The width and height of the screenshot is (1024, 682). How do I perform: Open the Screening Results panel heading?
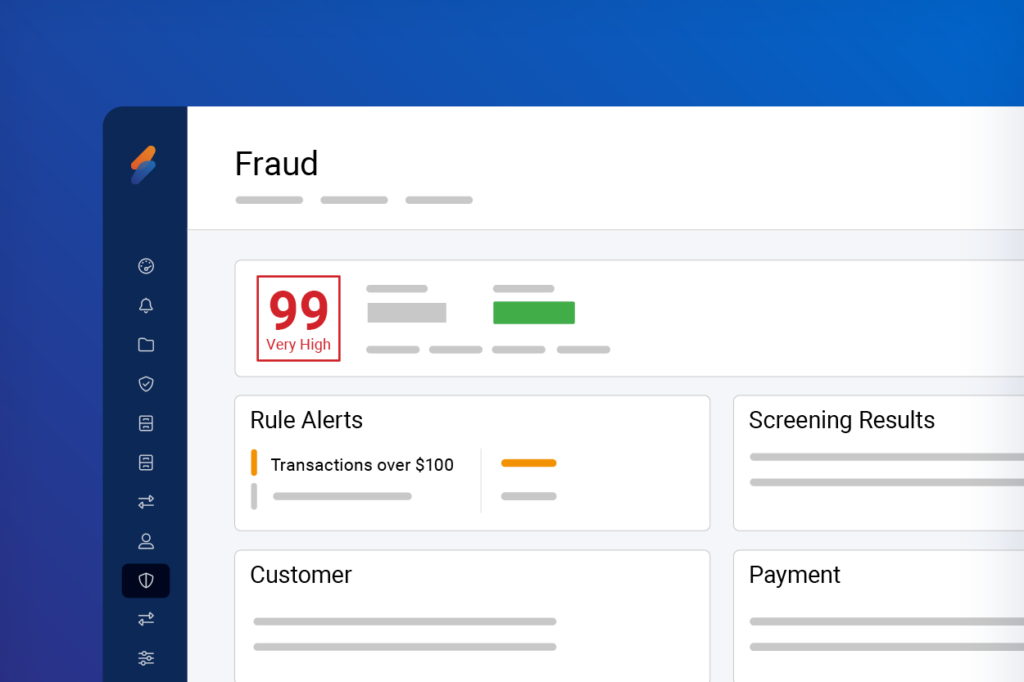pos(841,420)
